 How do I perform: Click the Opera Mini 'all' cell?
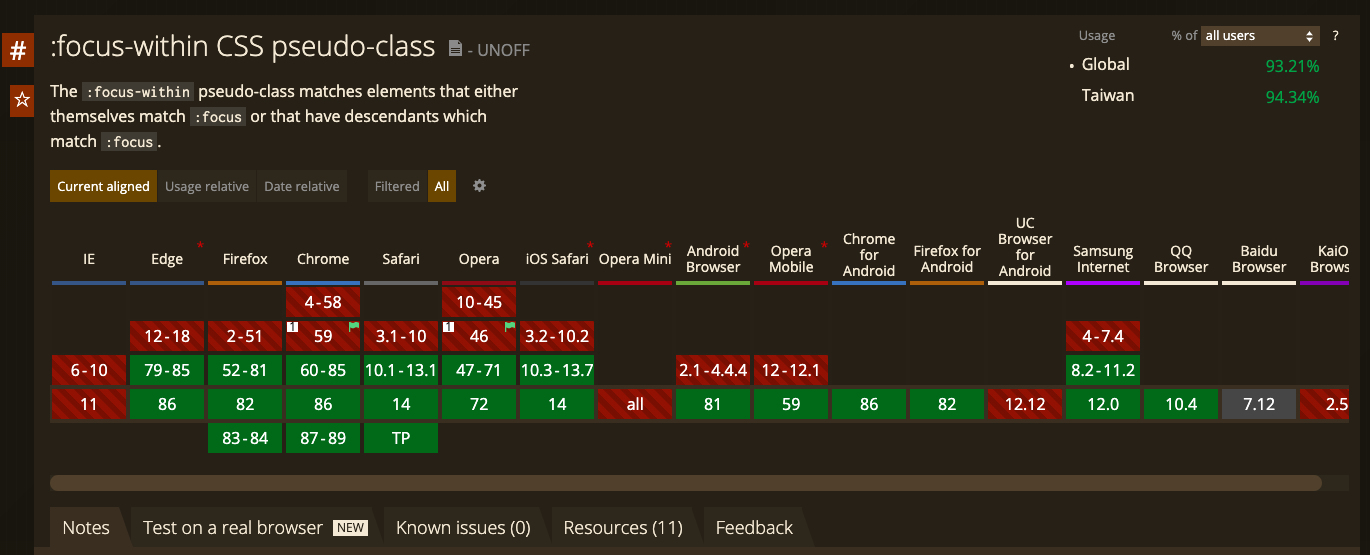coord(635,404)
